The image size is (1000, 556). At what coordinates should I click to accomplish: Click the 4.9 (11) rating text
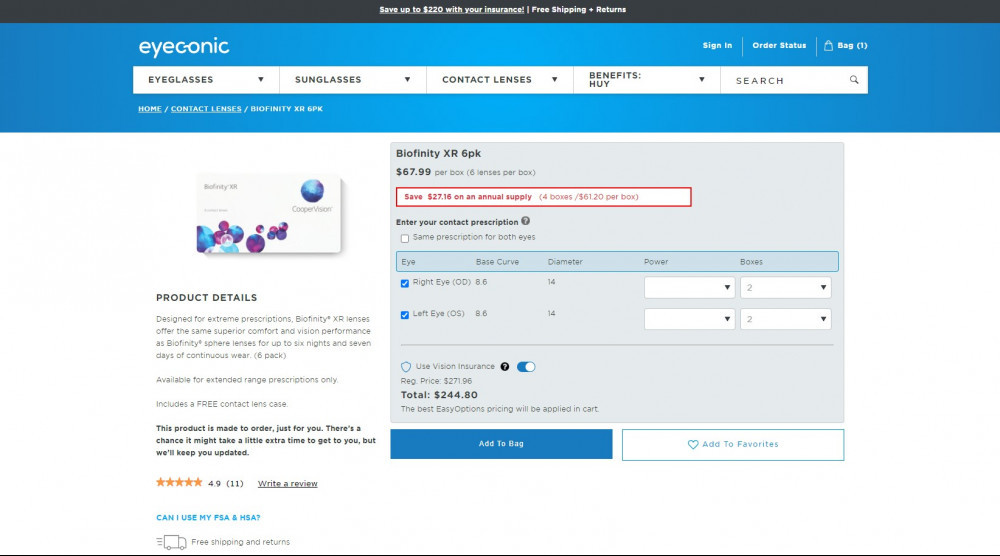pyautogui.click(x=226, y=484)
